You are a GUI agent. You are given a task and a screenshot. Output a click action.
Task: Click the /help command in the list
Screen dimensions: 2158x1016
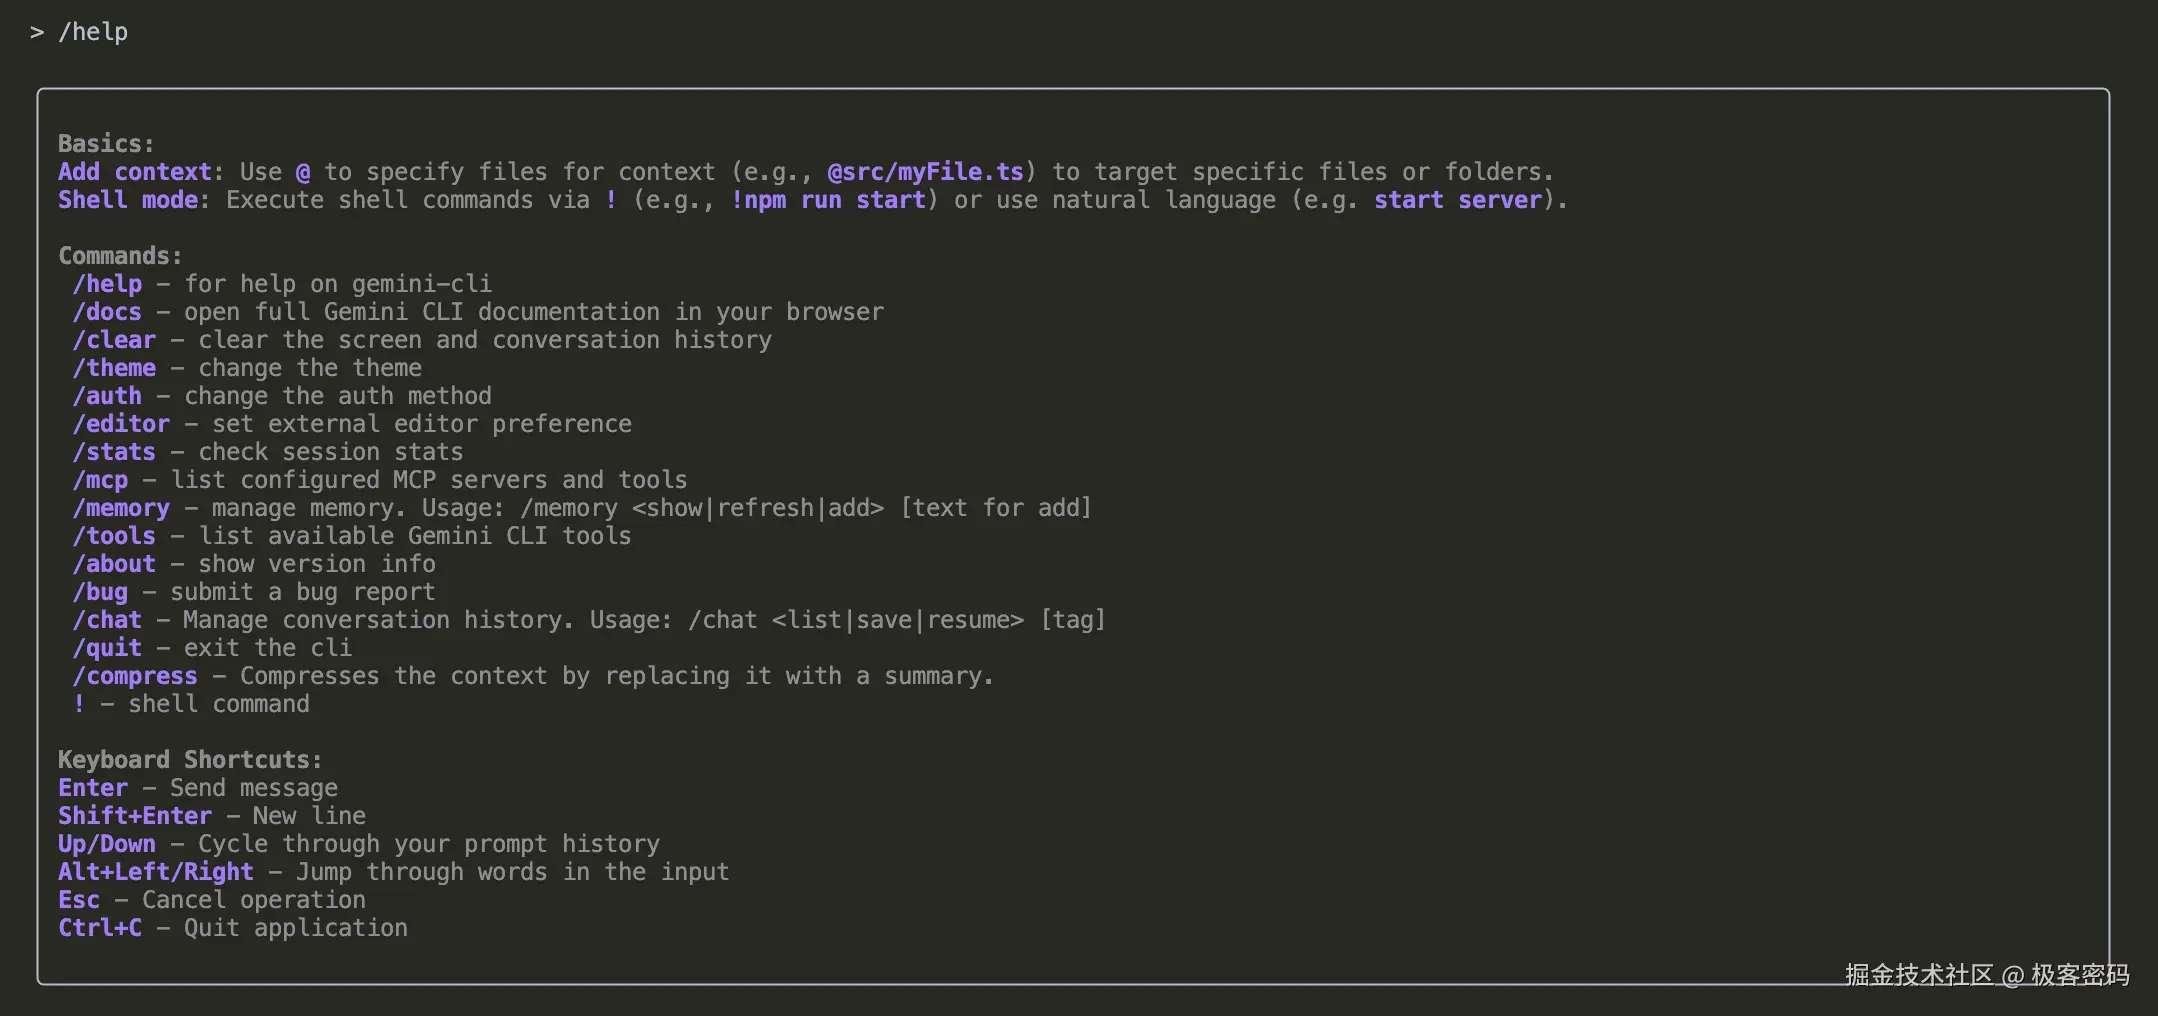[106, 284]
